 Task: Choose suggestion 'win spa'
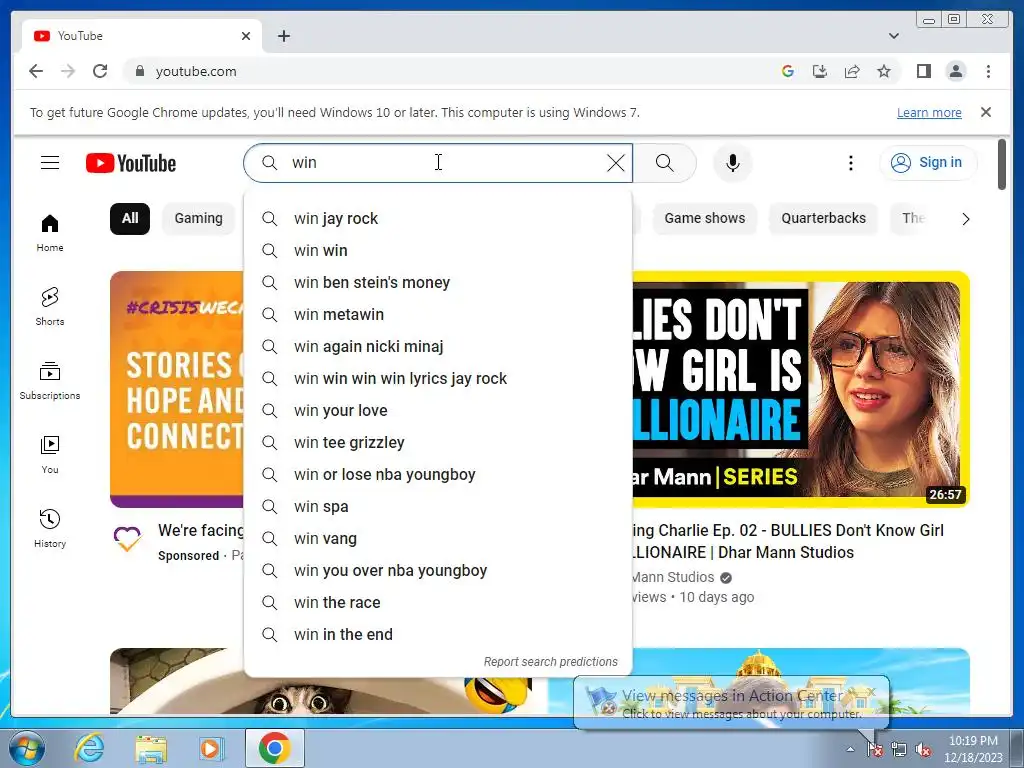pos(438,507)
